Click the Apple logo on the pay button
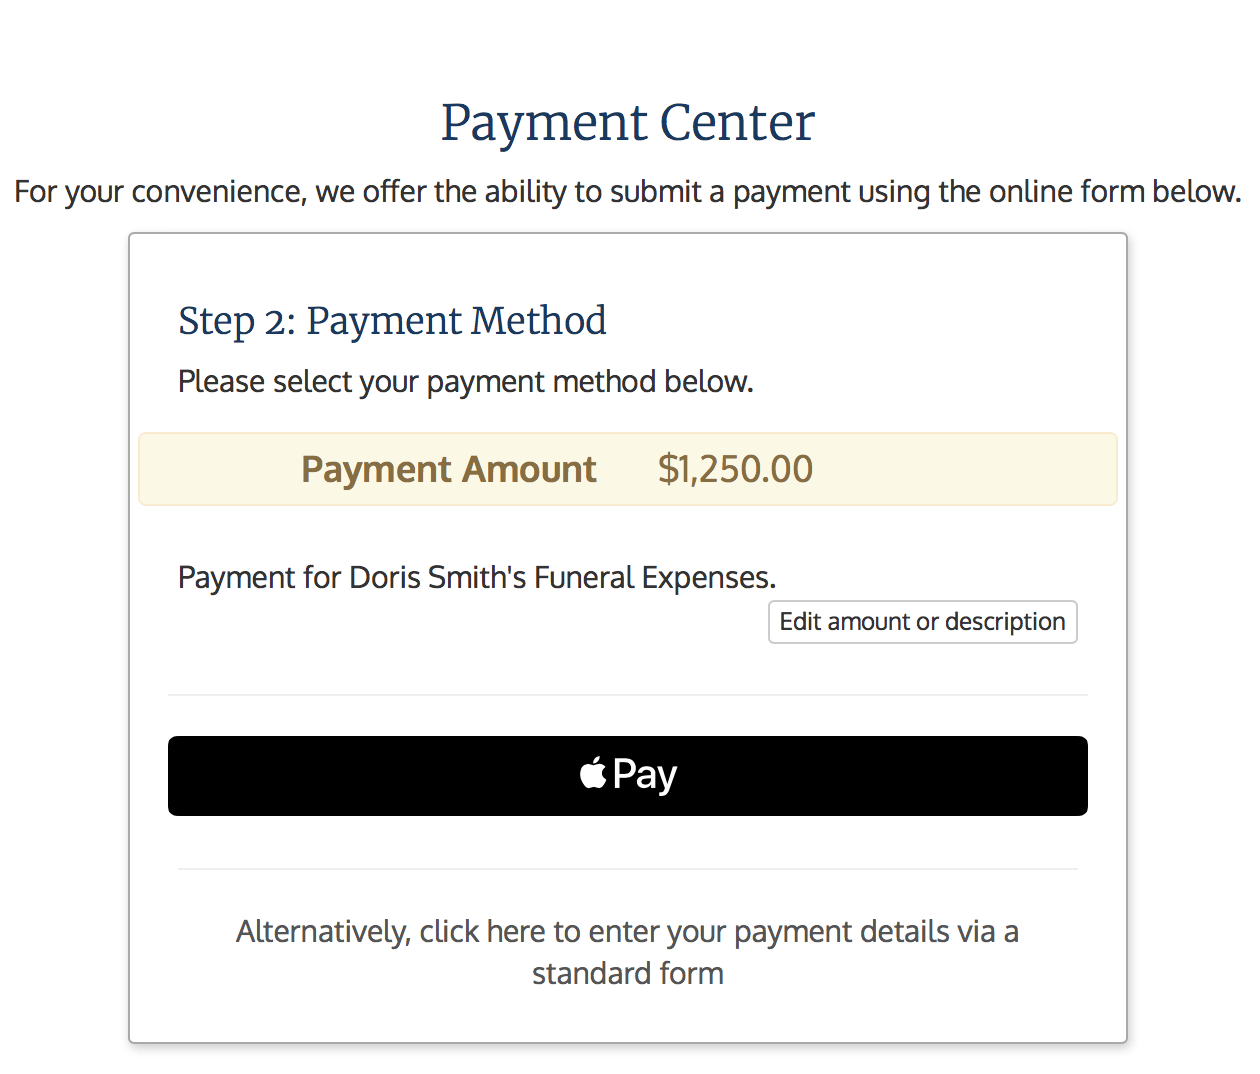This screenshot has width=1260, height=1074. (593, 773)
